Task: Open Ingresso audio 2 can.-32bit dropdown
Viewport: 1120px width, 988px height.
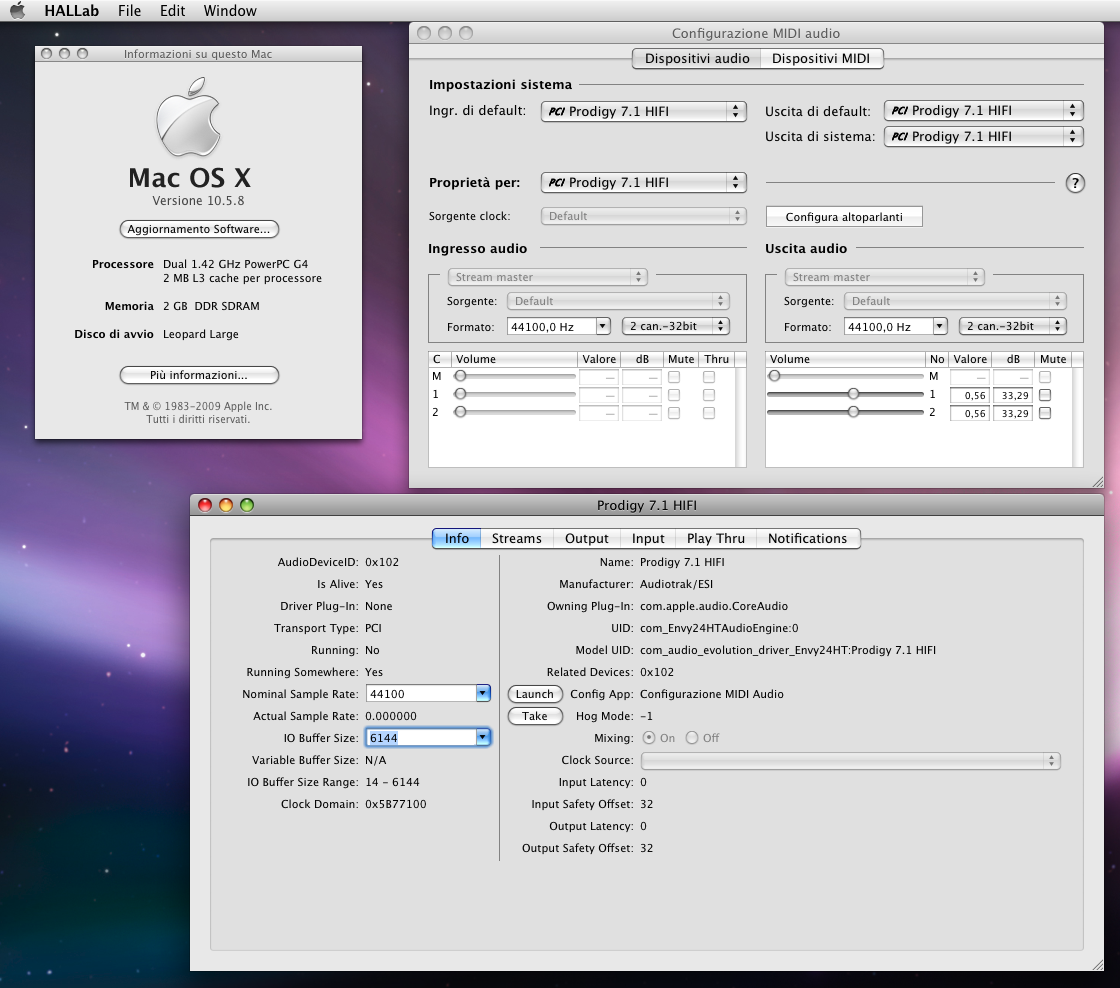Action: coord(676,326)
